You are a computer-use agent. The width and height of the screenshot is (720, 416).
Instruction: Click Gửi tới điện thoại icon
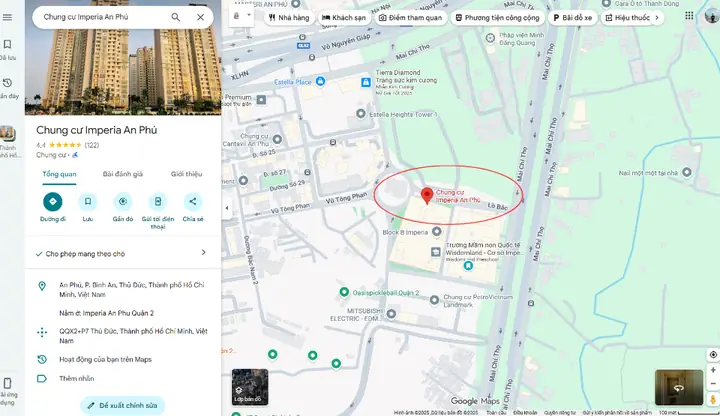[x=158, y=202]
